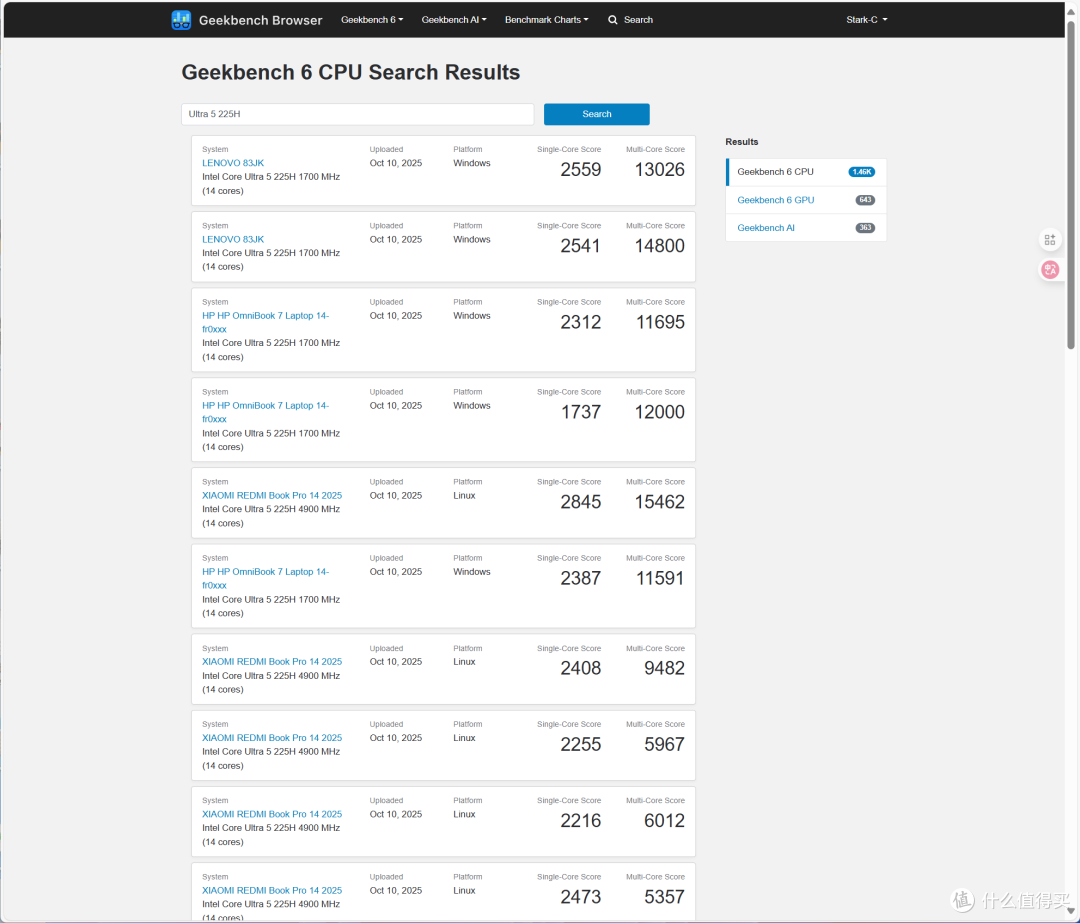Click the blue Search button
This screenshot has height=923, width=1080.
pos(596,114)
